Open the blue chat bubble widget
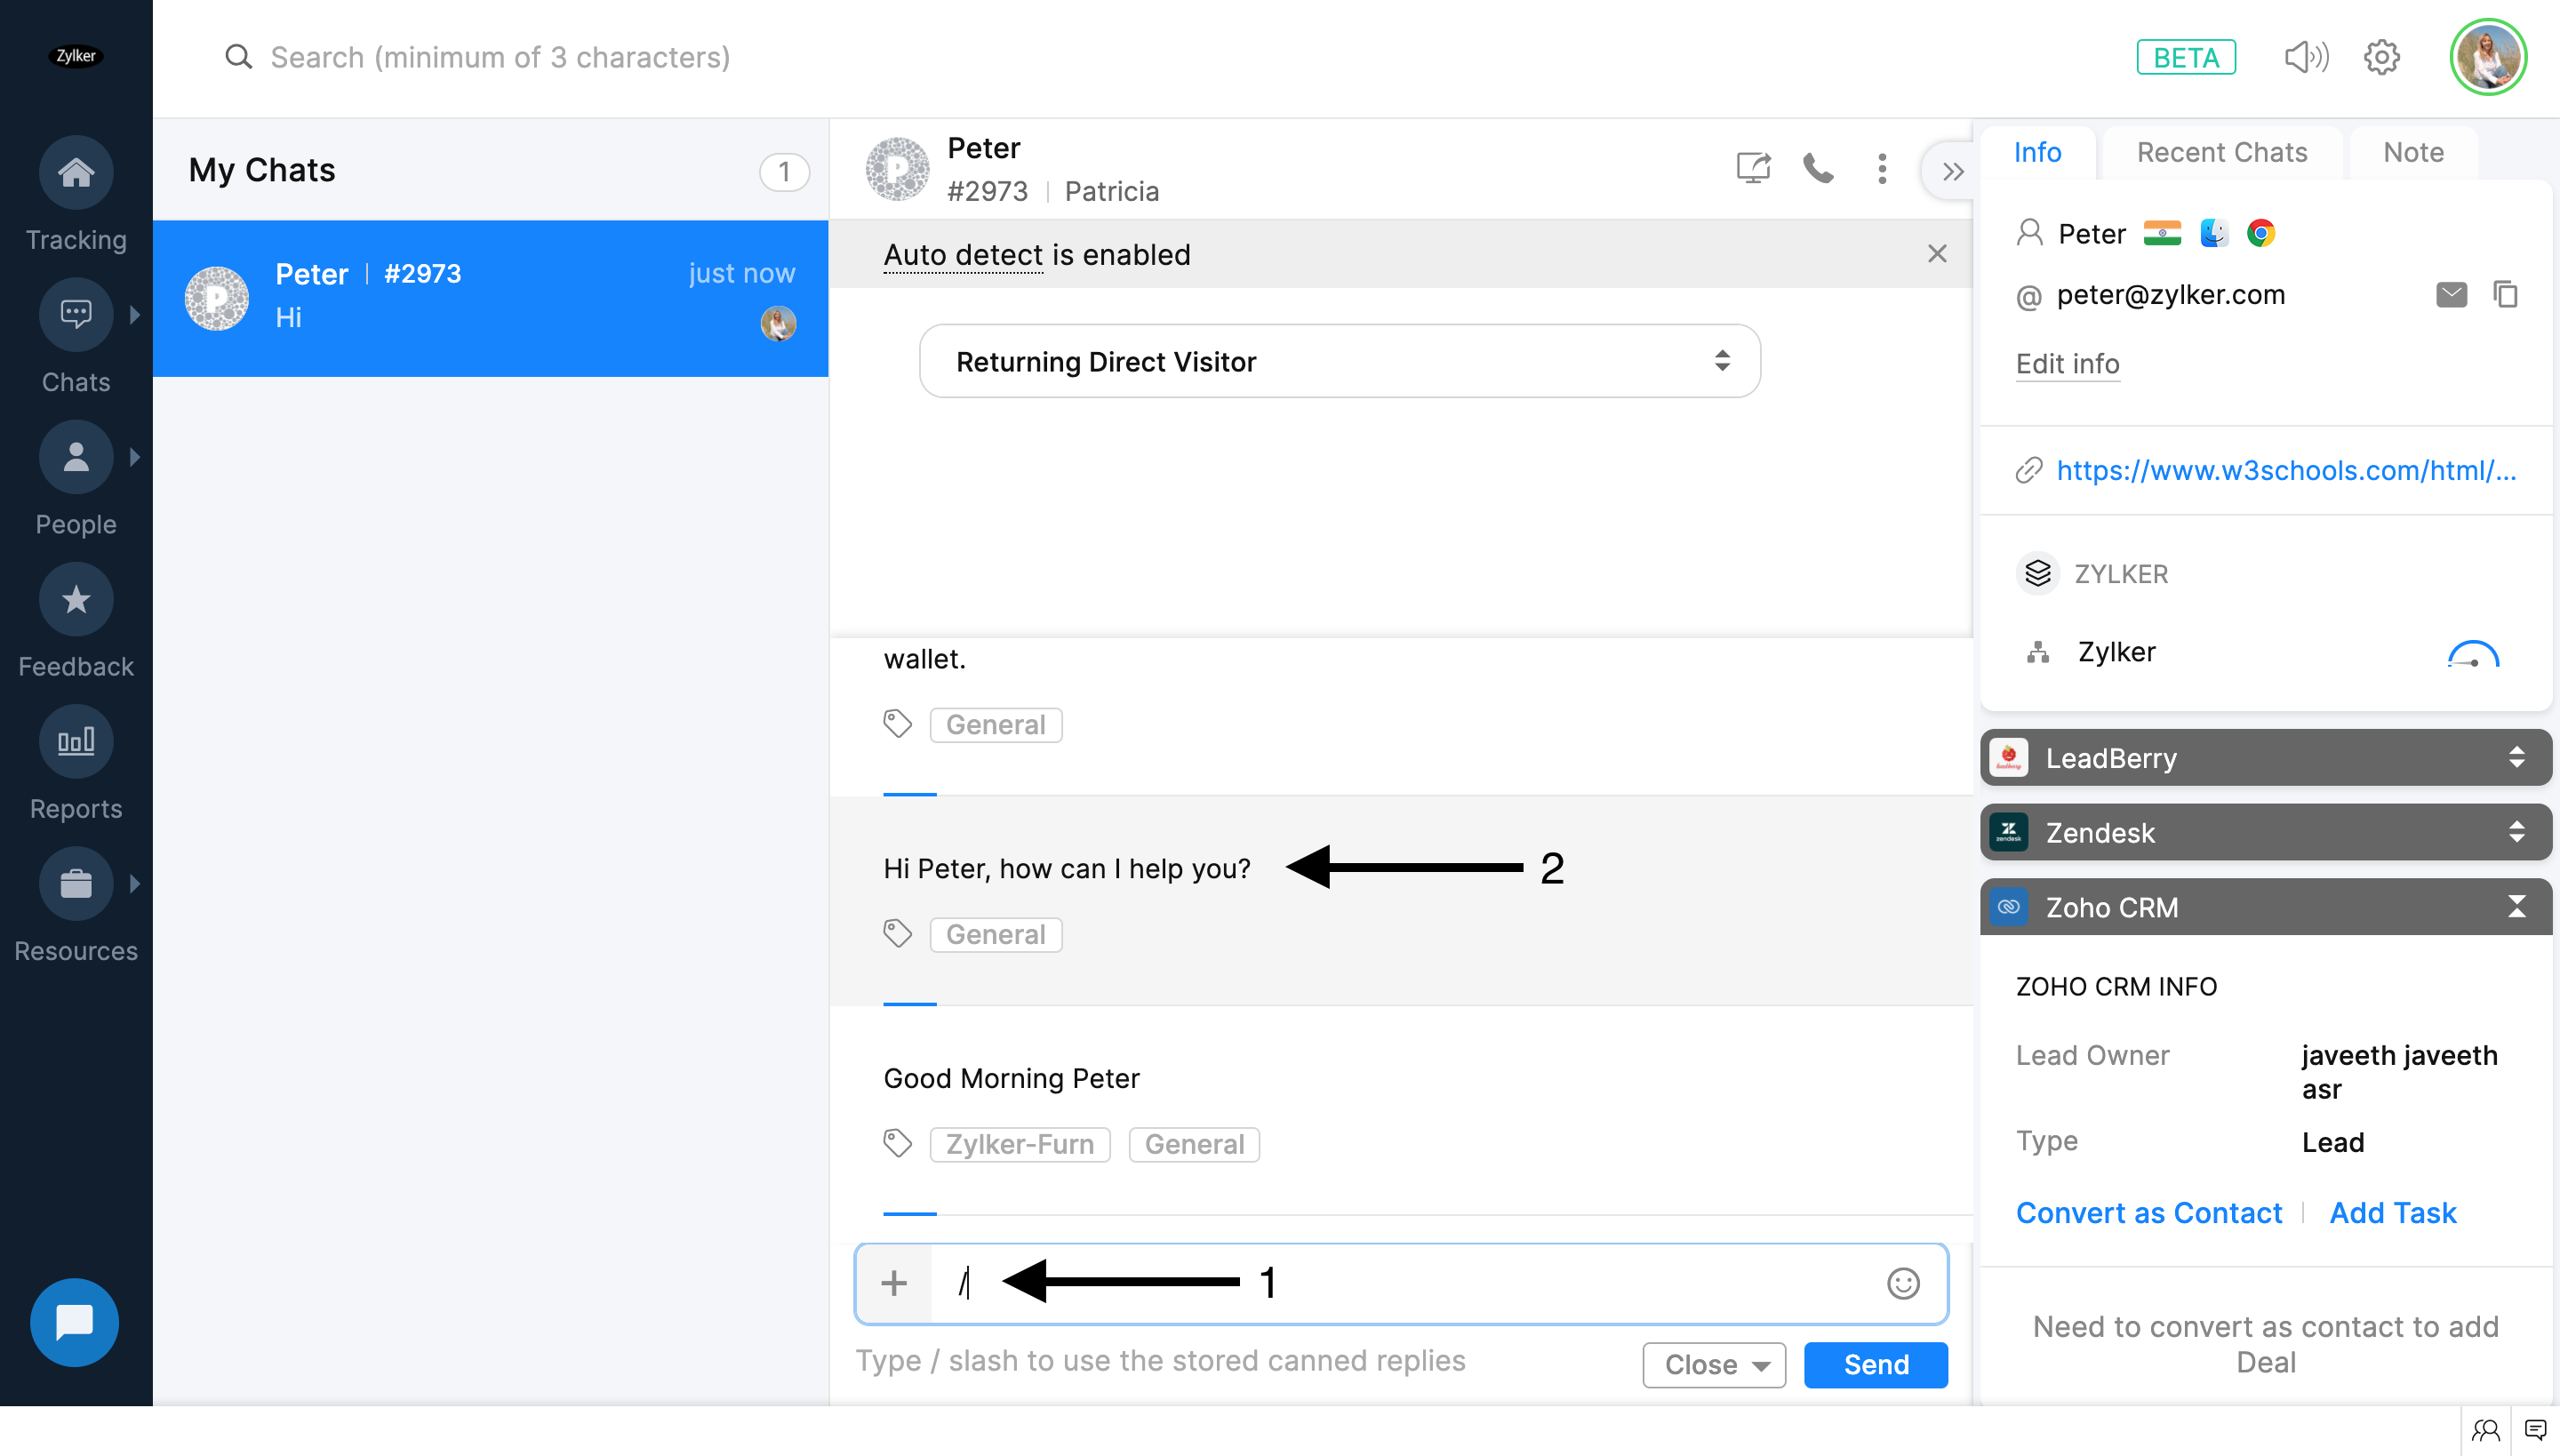The image size is (2560, 1456). pos(74,1322)
